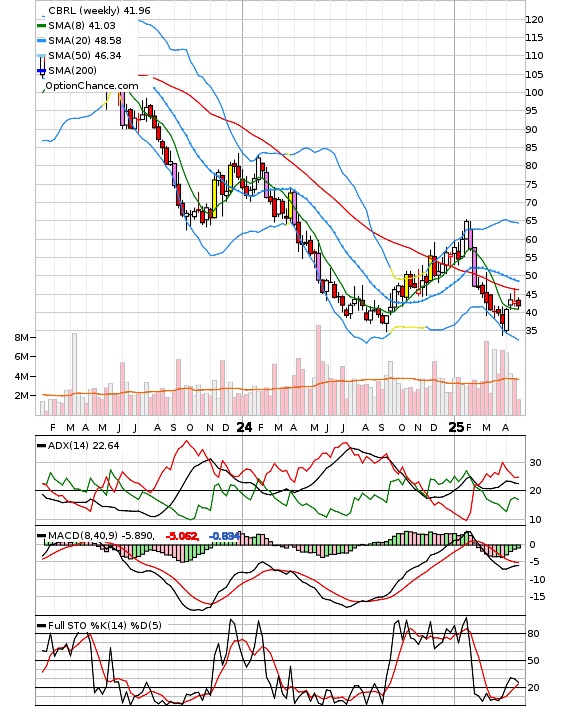
Task: Click the 100 price axis label
Action: pyautogui.click(x=534, y=92)
